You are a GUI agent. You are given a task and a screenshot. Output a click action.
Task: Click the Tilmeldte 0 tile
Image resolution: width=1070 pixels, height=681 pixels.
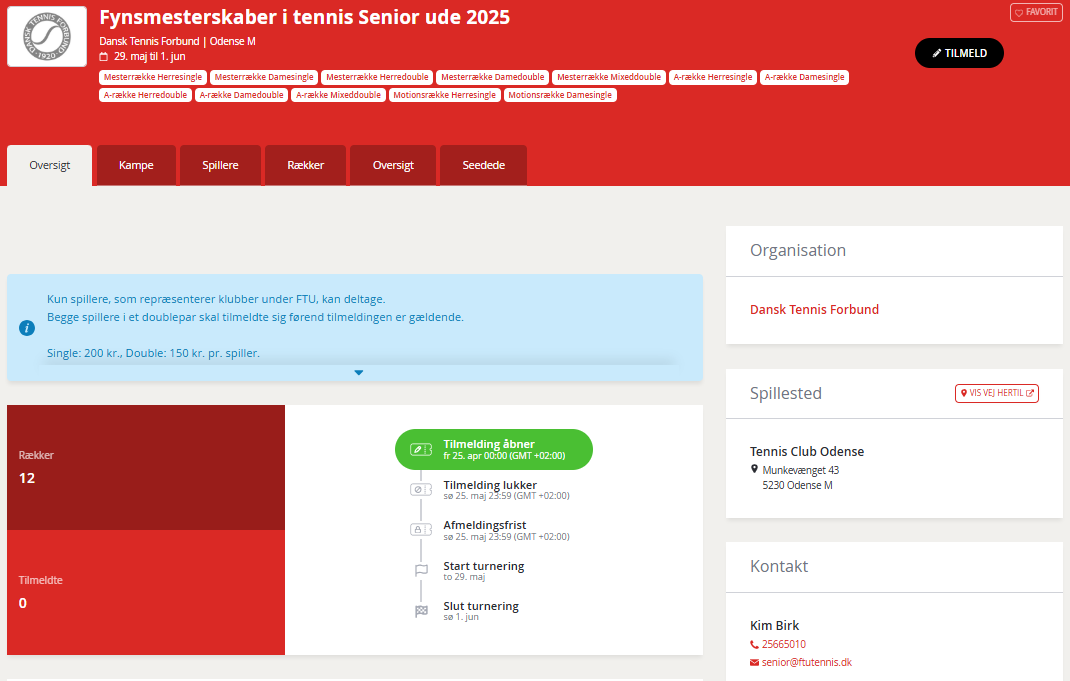tap(146, 592)
